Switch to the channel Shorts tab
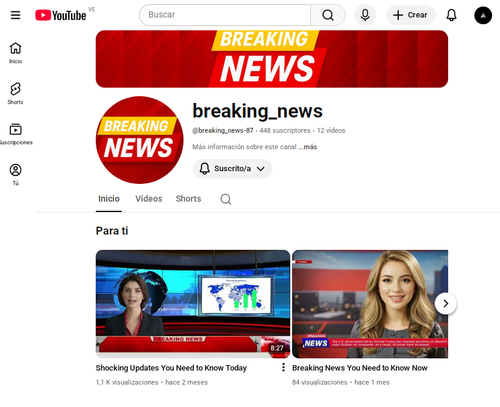500x407 pixels. [x=188, y=199]
